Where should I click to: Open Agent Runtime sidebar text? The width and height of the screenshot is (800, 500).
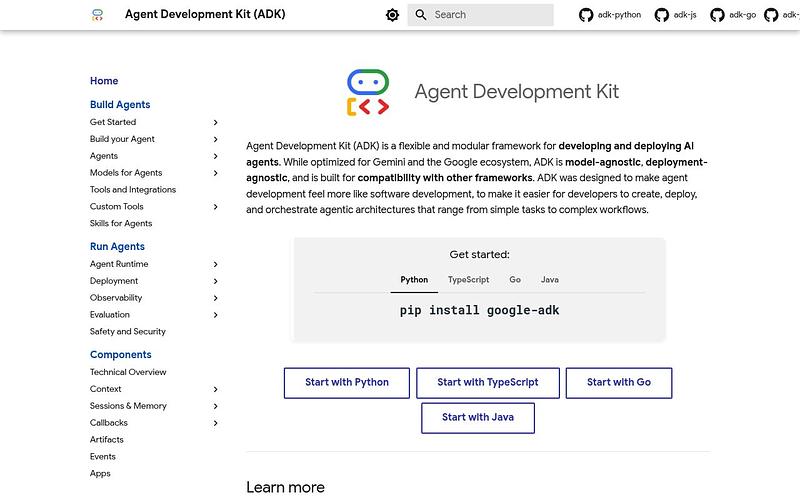coord(119,264)
